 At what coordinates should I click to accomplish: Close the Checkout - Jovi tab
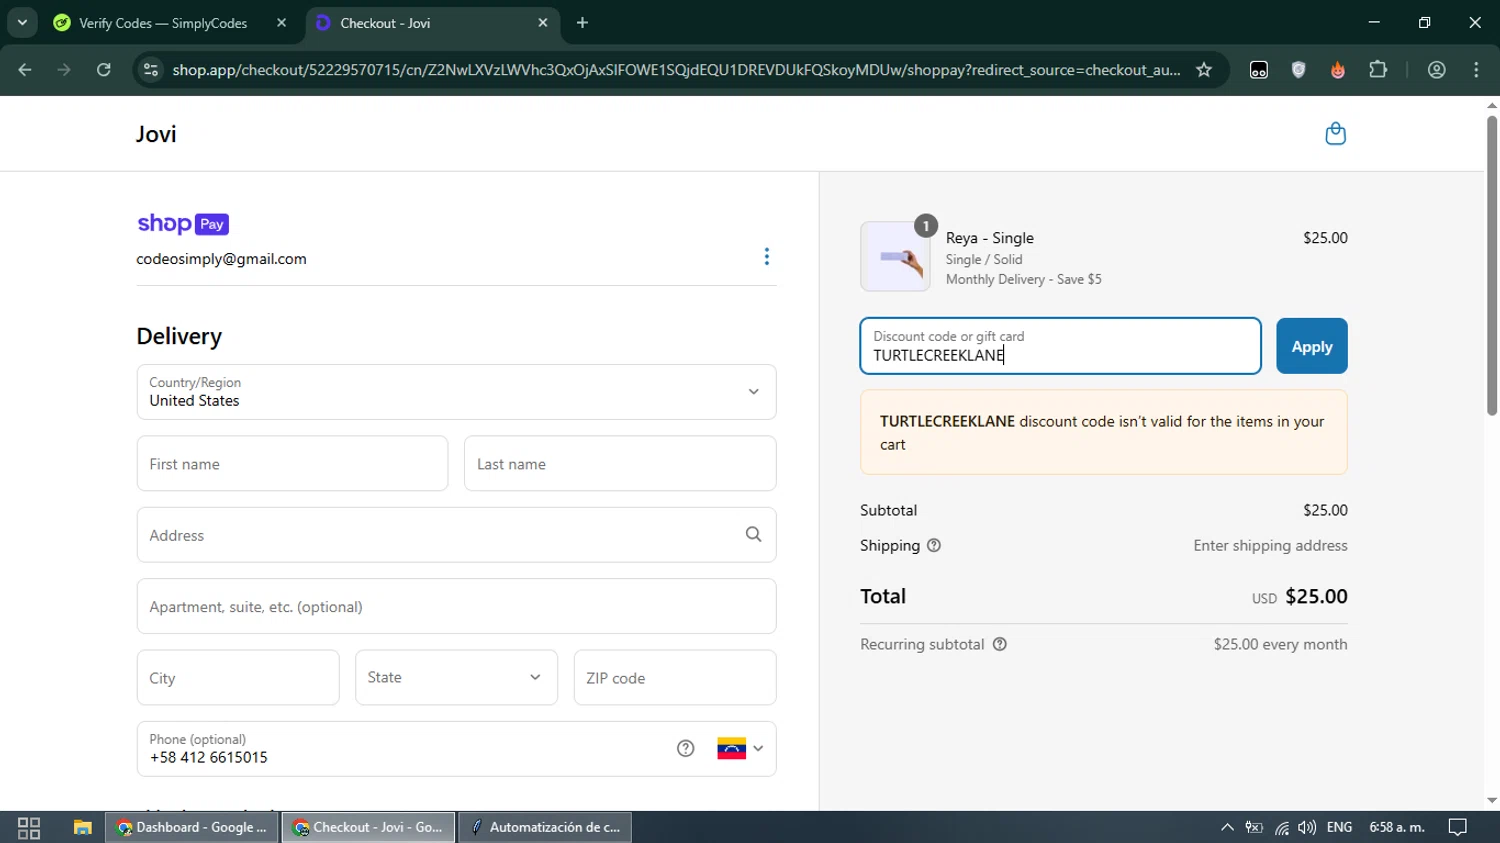tap(543, 23)
